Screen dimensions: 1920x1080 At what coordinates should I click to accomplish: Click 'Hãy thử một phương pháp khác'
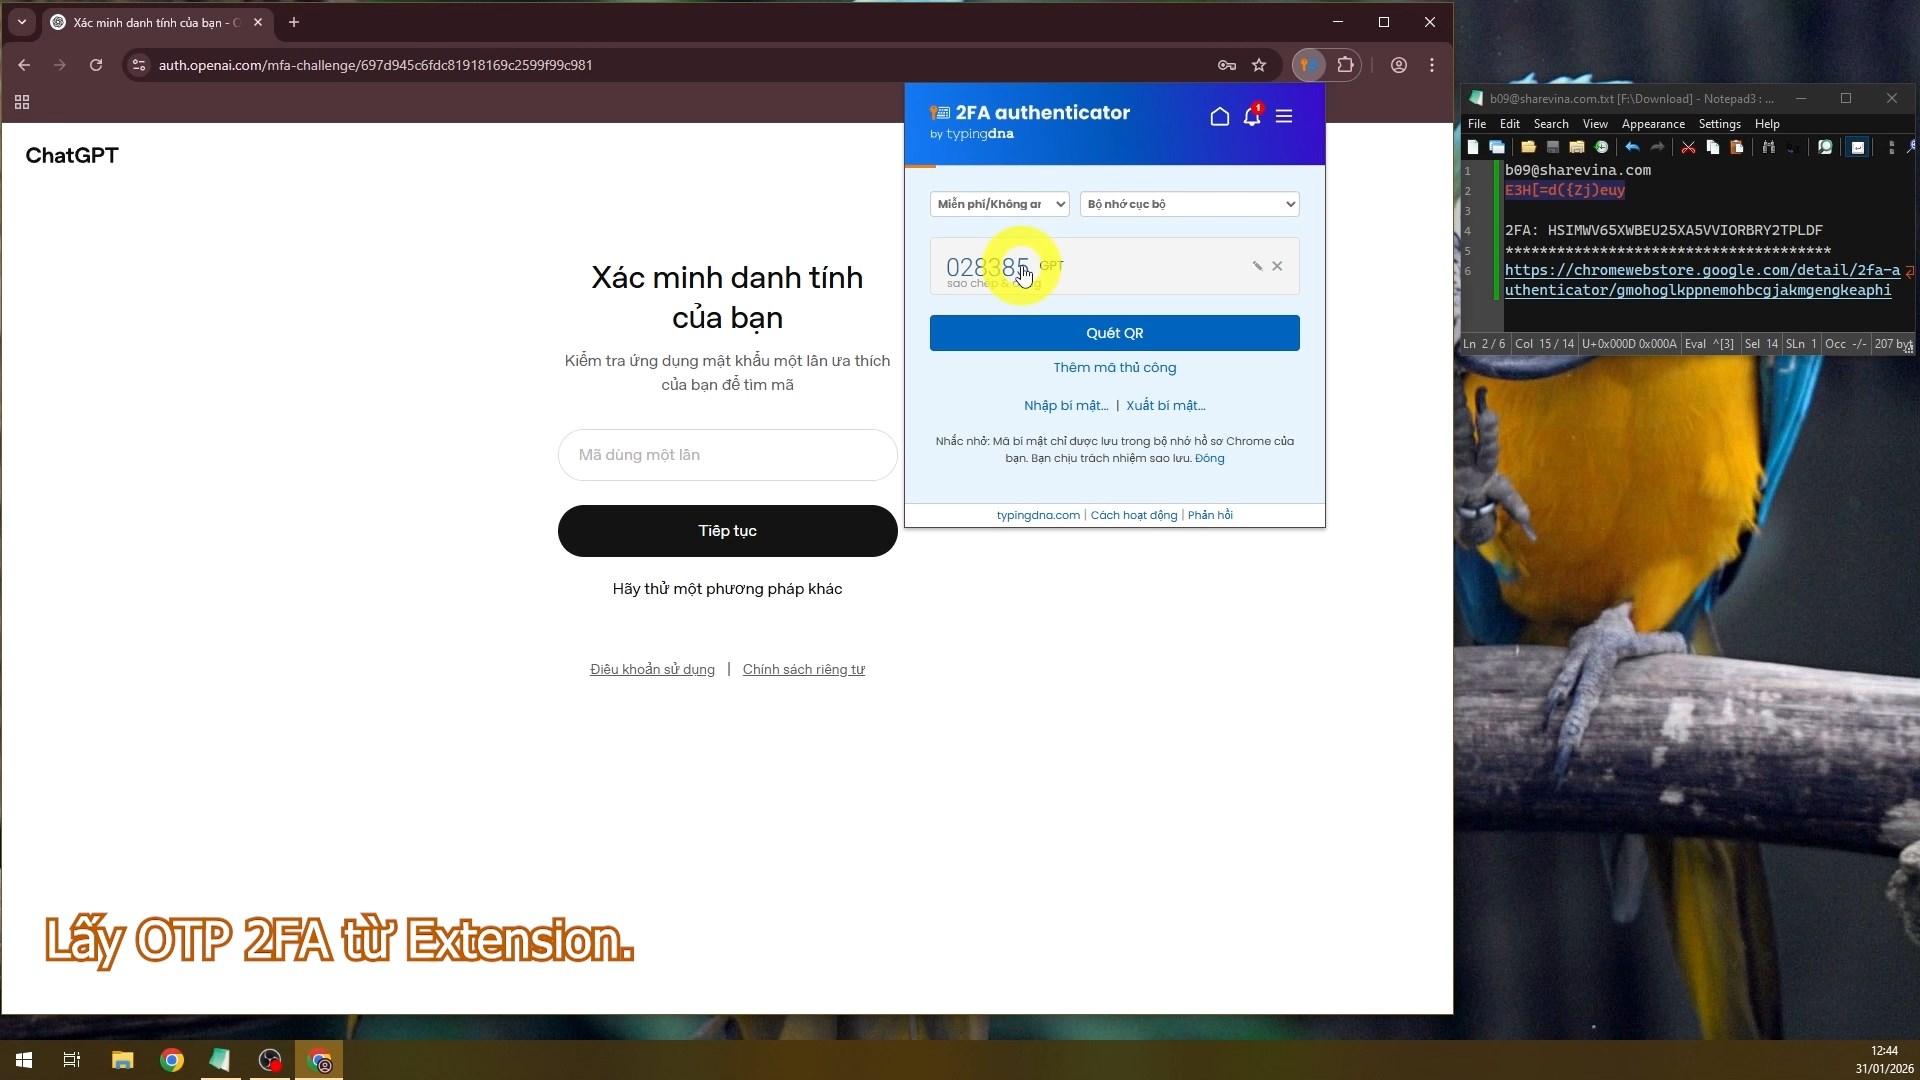click(x=727, y=589)
